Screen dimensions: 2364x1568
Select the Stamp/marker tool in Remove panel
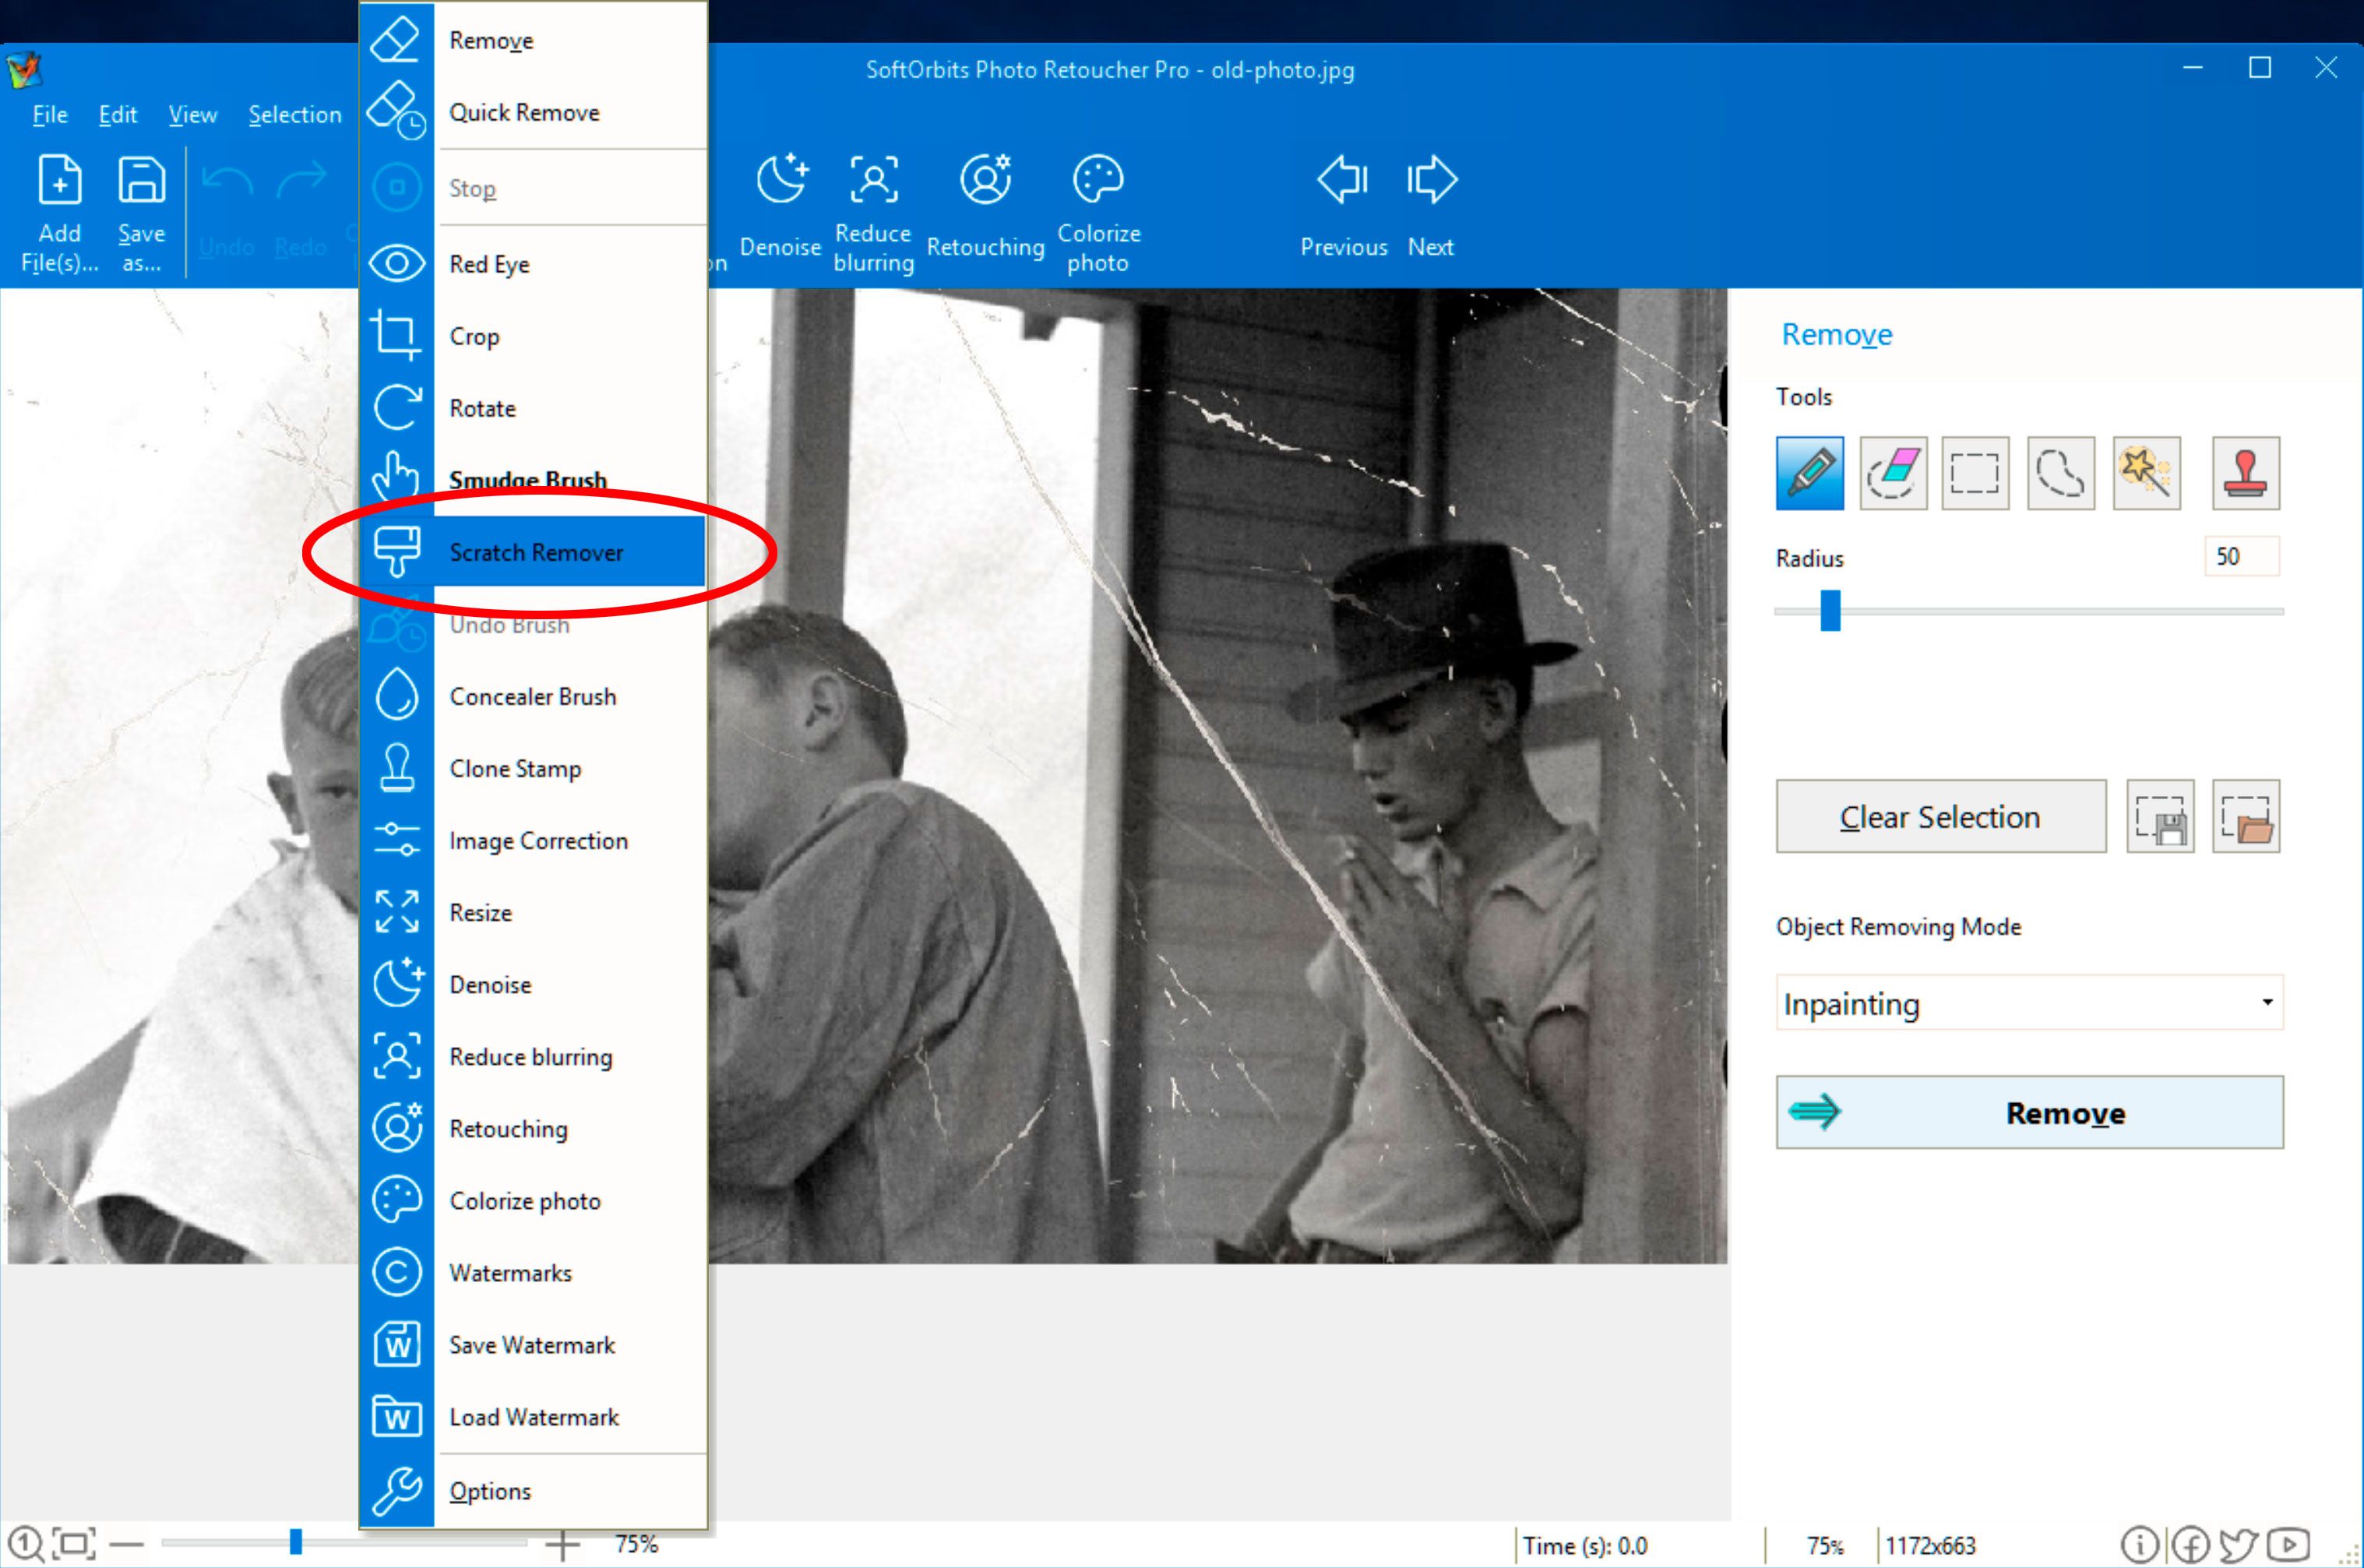(x=2245, y=474)
